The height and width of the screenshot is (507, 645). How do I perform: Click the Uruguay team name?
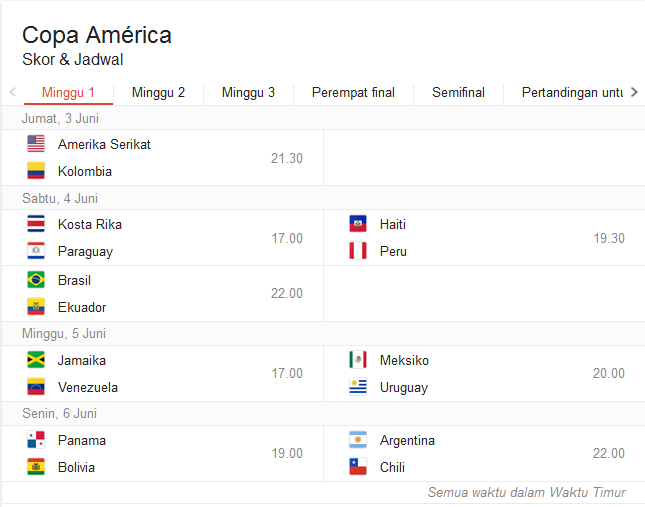pyautogui.click(x=403, y=387)
